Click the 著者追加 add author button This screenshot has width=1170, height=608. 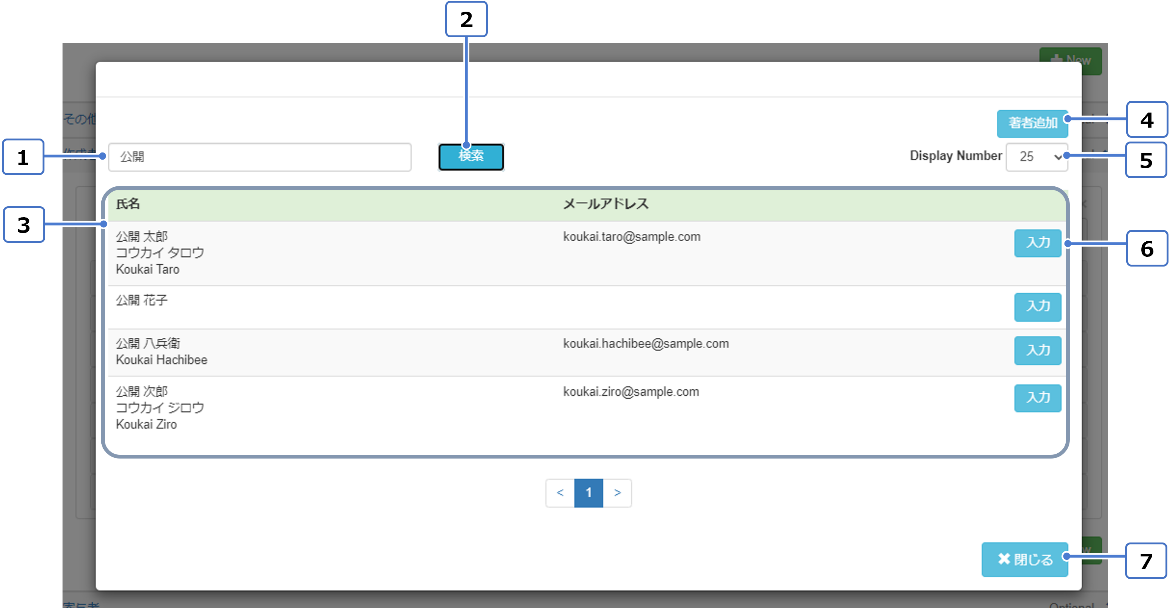pos(1032,123)
